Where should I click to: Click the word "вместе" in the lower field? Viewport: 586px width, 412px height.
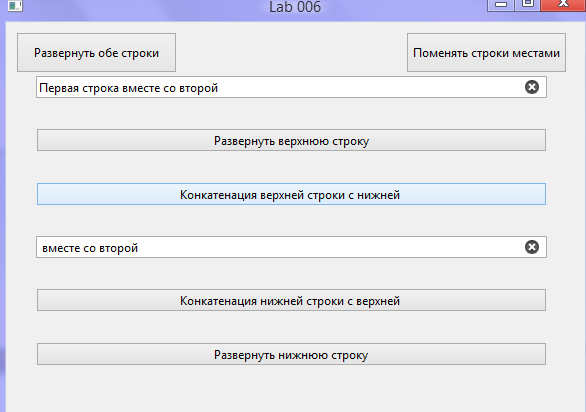(61, 248)
